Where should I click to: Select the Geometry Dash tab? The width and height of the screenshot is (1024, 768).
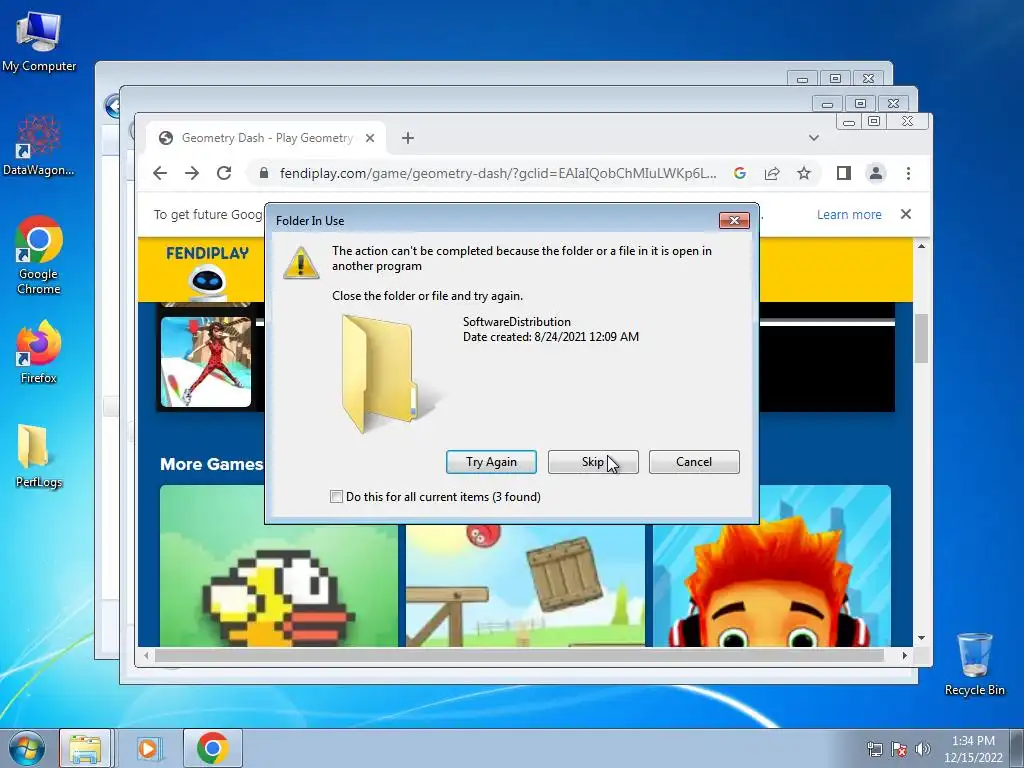[266, 138]
